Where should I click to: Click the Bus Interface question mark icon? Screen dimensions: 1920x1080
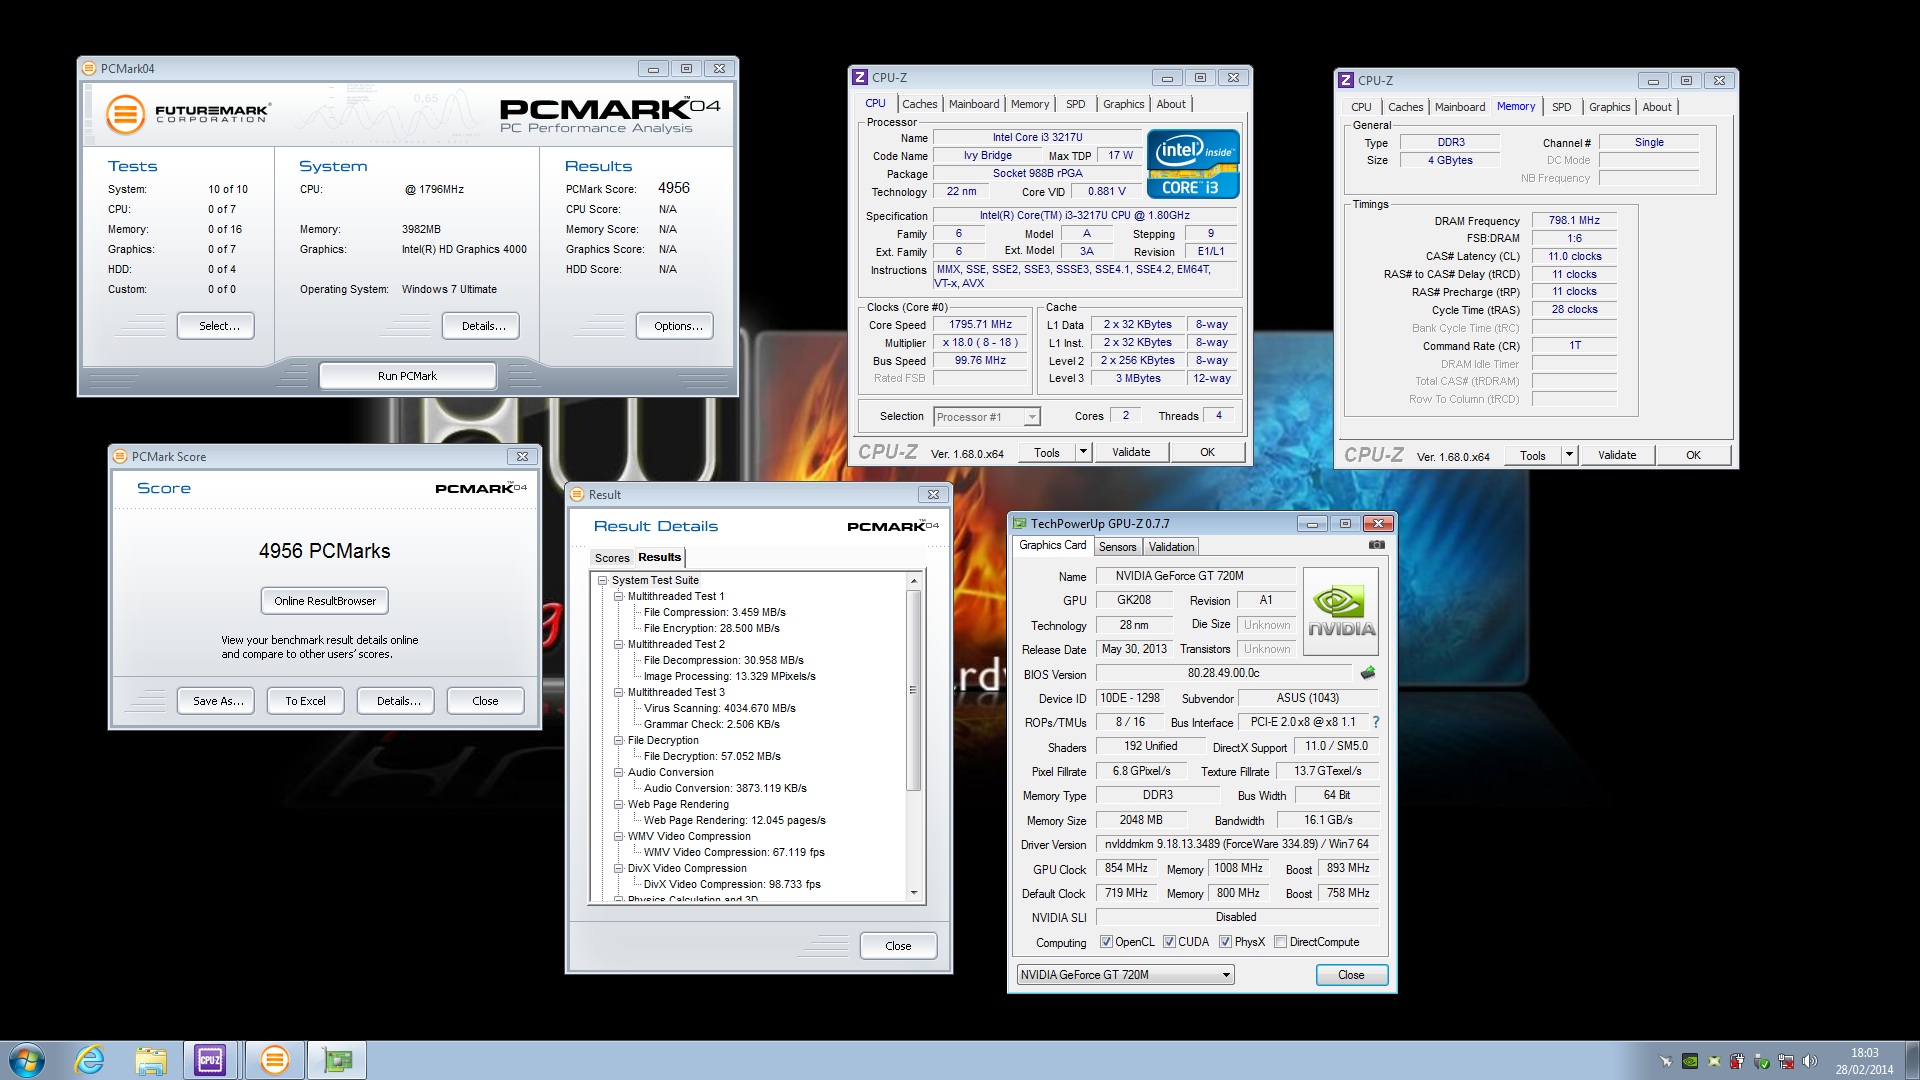1376,722
